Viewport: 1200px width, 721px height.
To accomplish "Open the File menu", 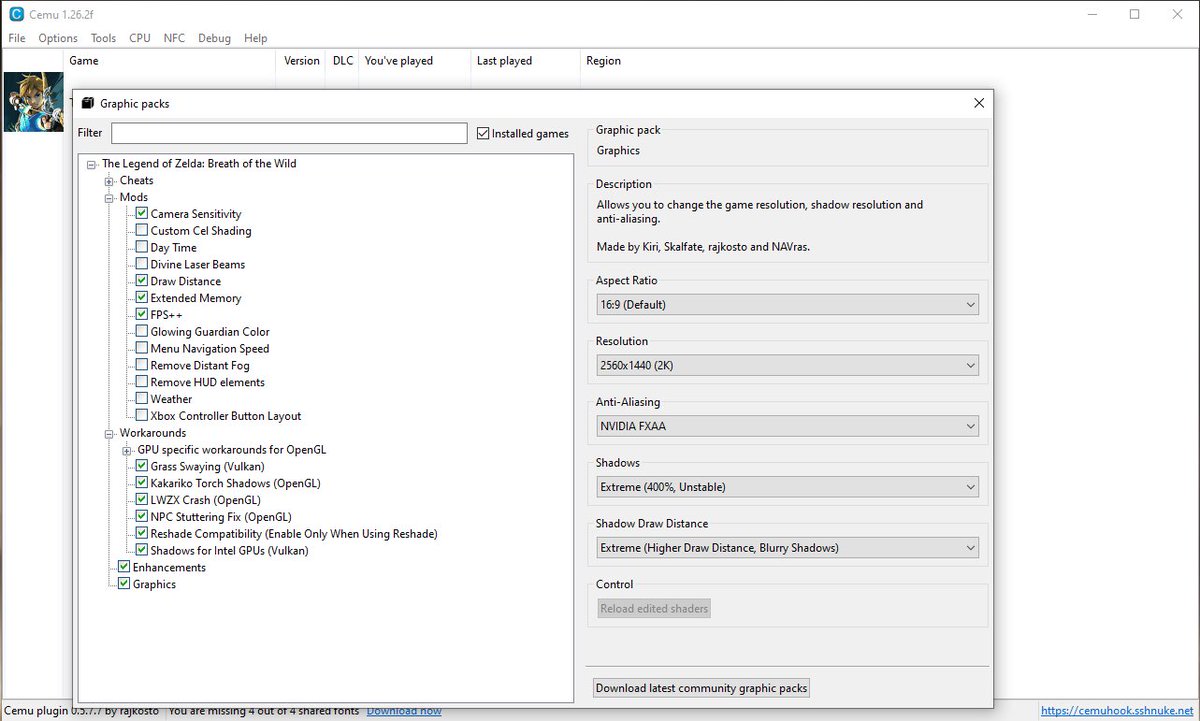I will tap(17, 38).
